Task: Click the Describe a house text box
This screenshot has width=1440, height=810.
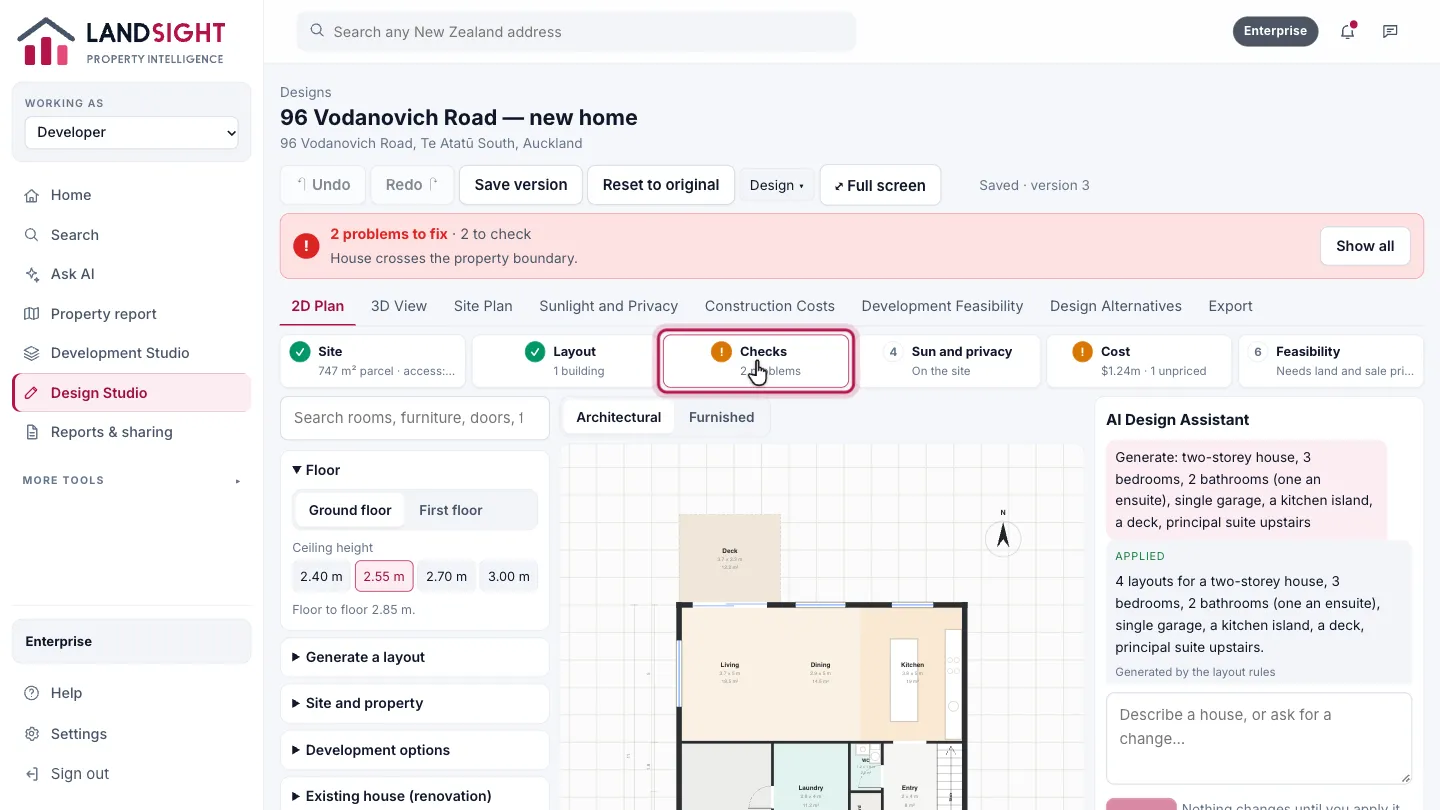Action: [1259, 738]
